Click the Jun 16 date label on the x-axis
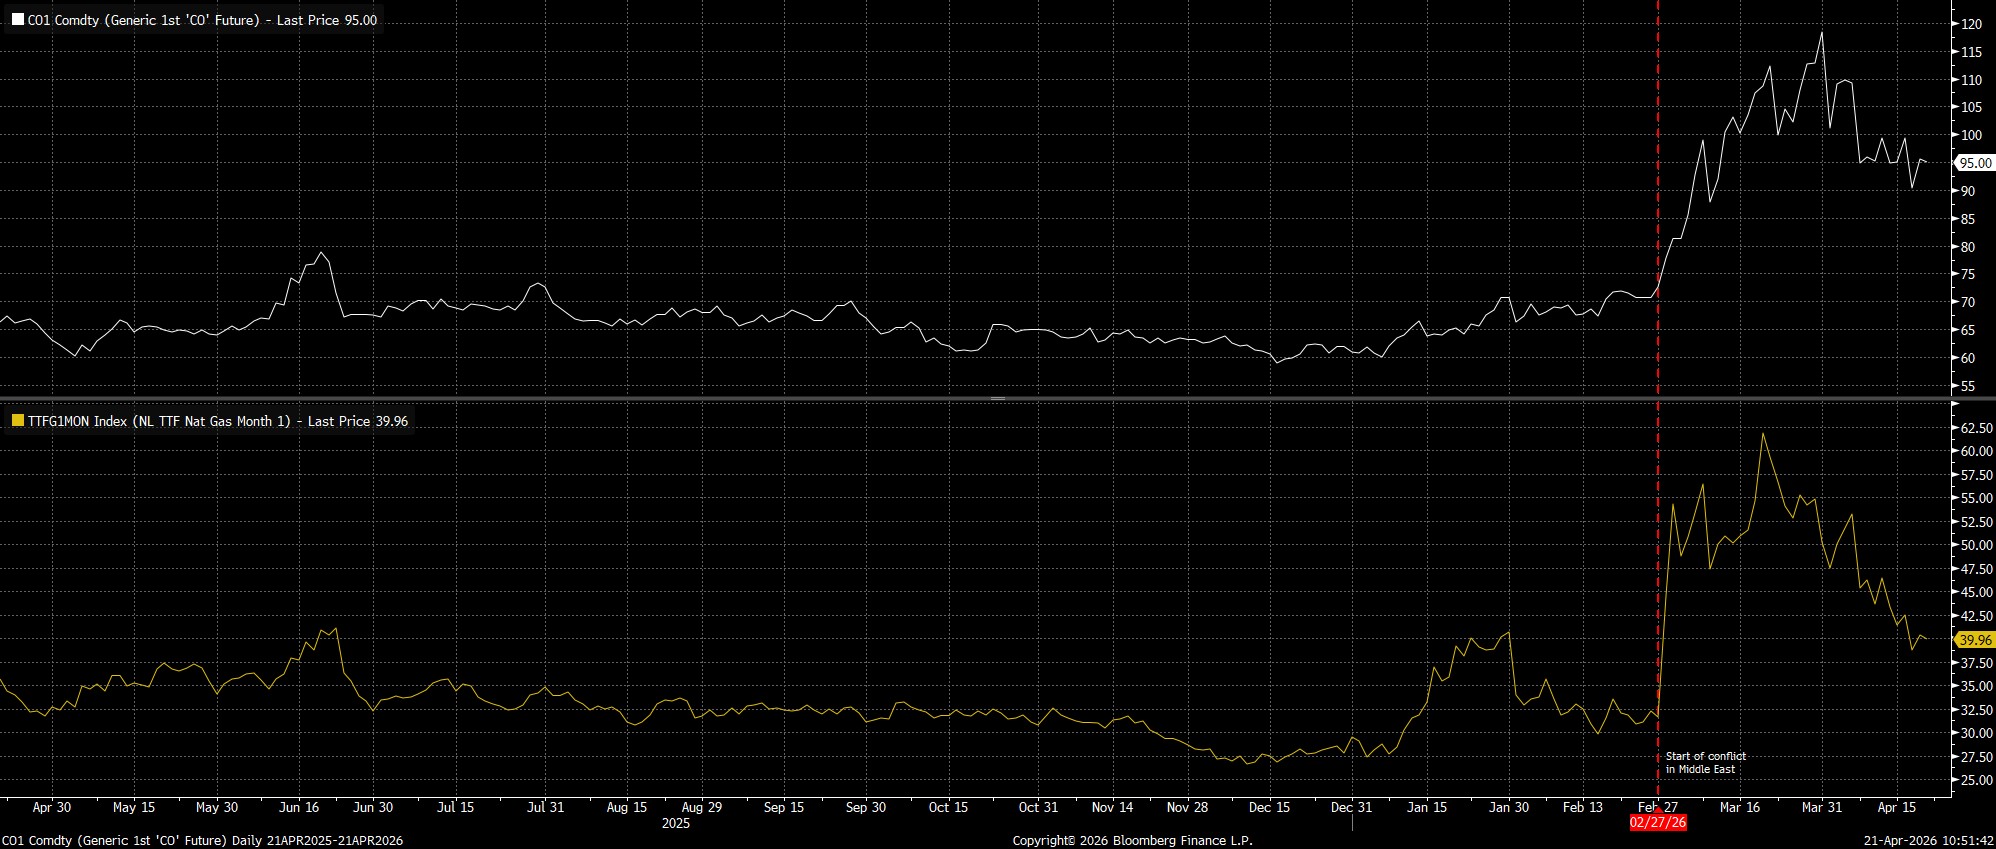The image size is (1996, 849). [299, 807]
